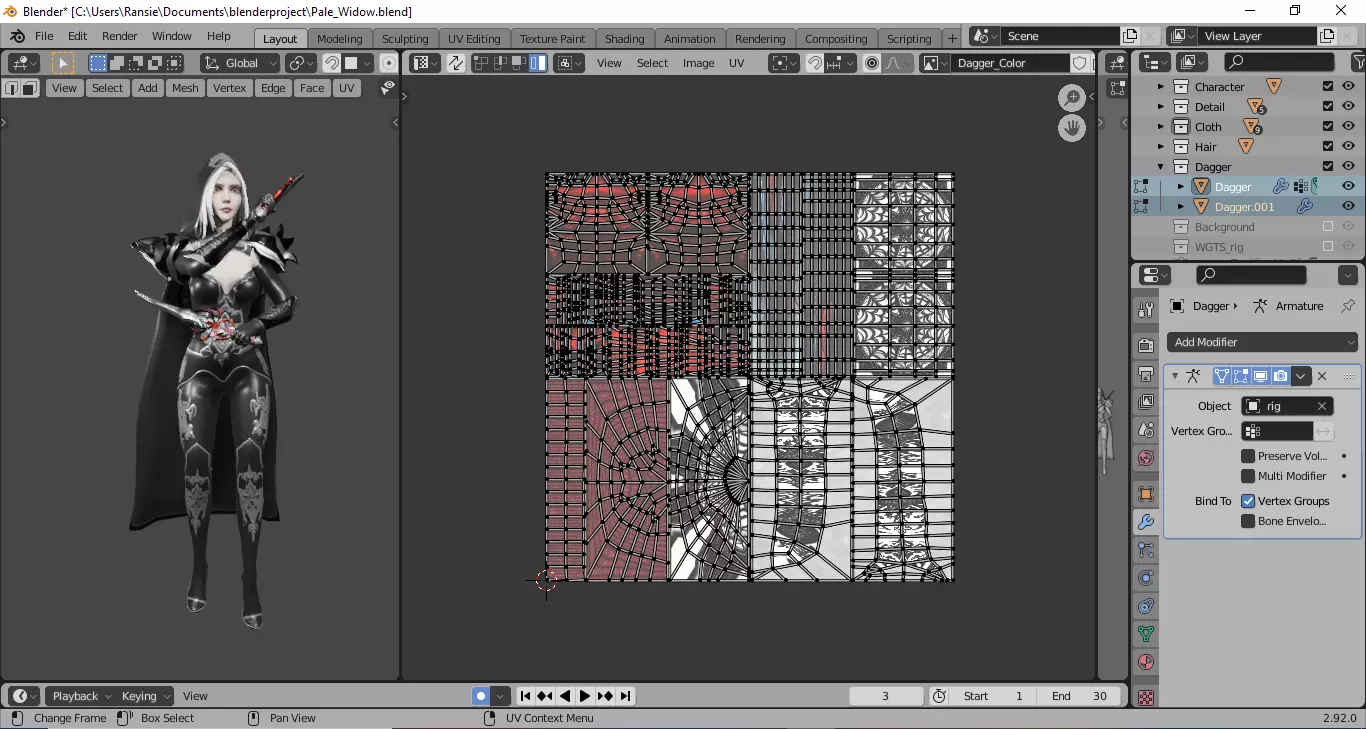Expand the Character collection
This screenshot has height=729, width=1366.
coord(1161,87)
